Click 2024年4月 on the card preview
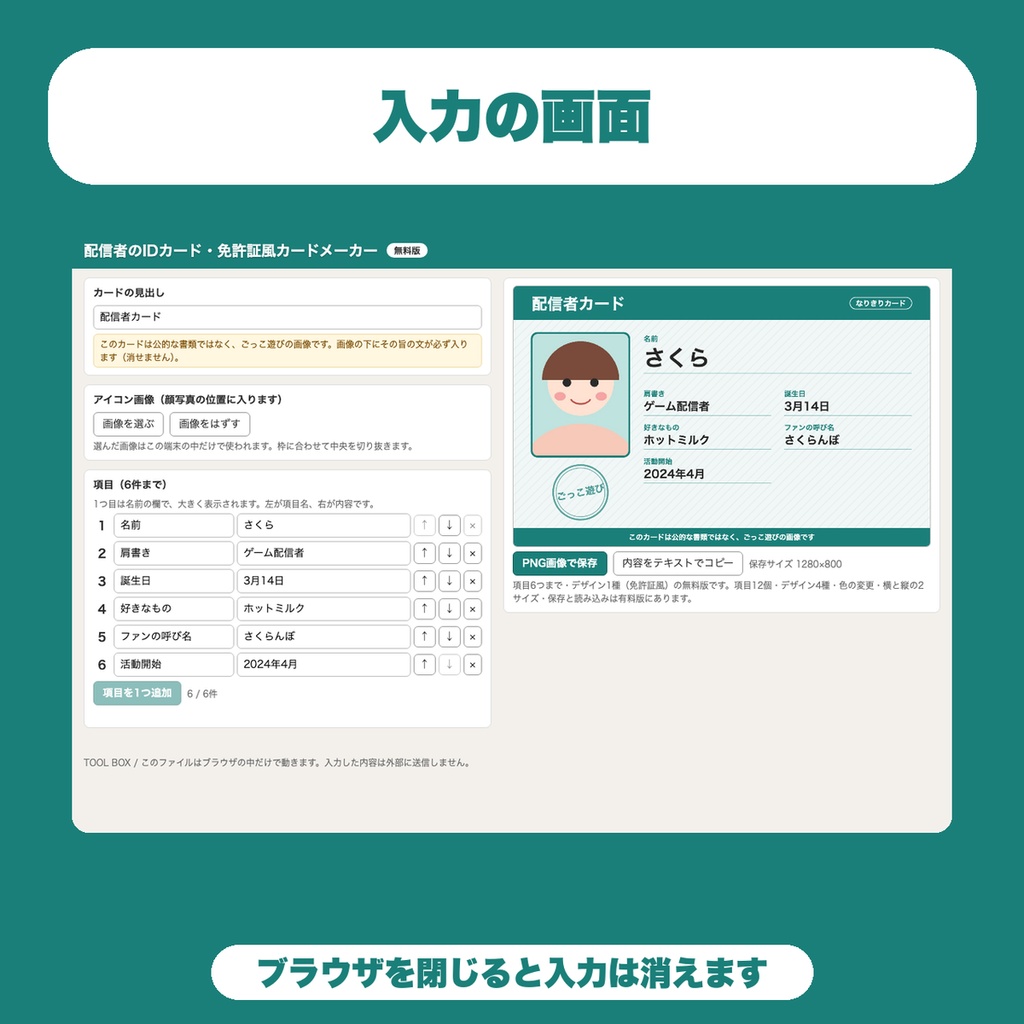 pos(674,474)
